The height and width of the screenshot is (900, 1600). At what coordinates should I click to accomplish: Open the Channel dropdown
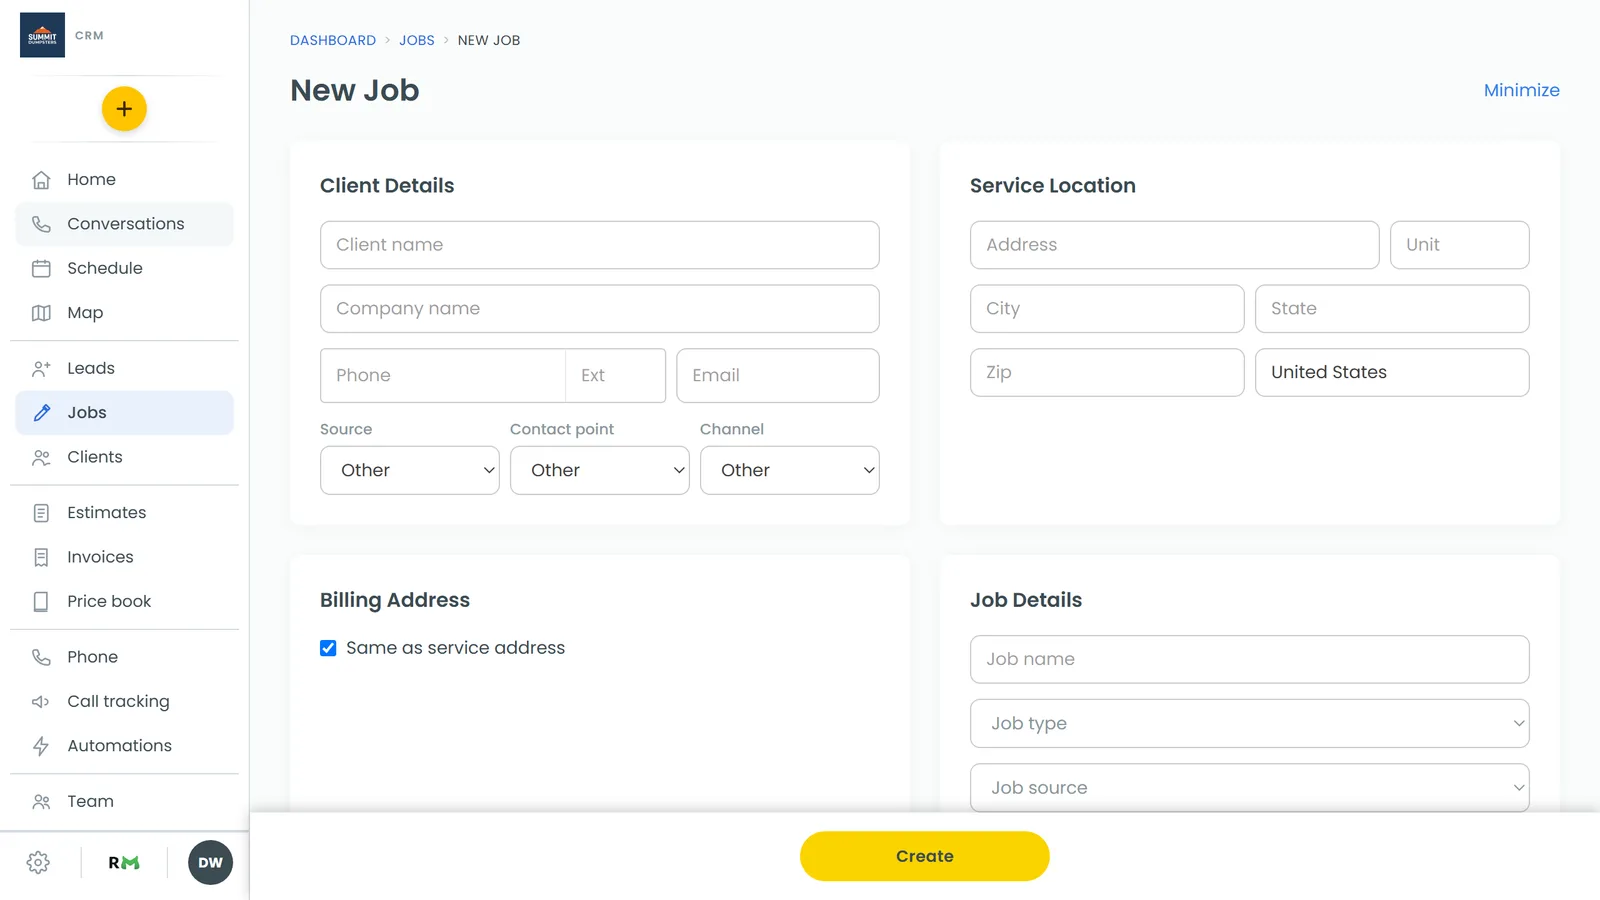point(790,470)
